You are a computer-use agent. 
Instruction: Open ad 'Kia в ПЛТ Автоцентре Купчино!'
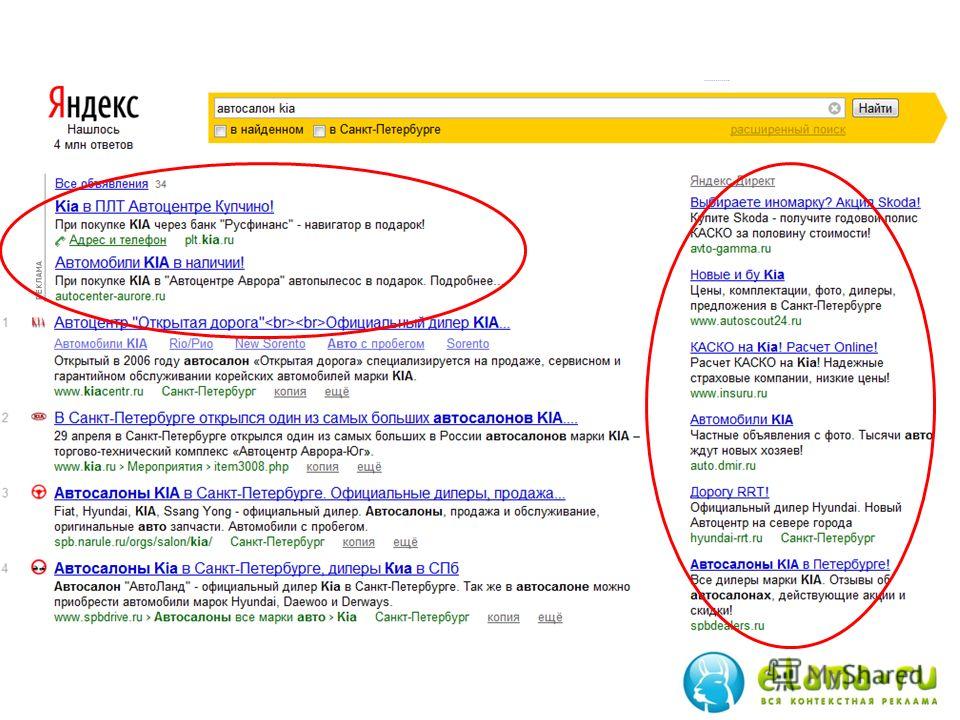pyautogui.click(x=164, y=206)
